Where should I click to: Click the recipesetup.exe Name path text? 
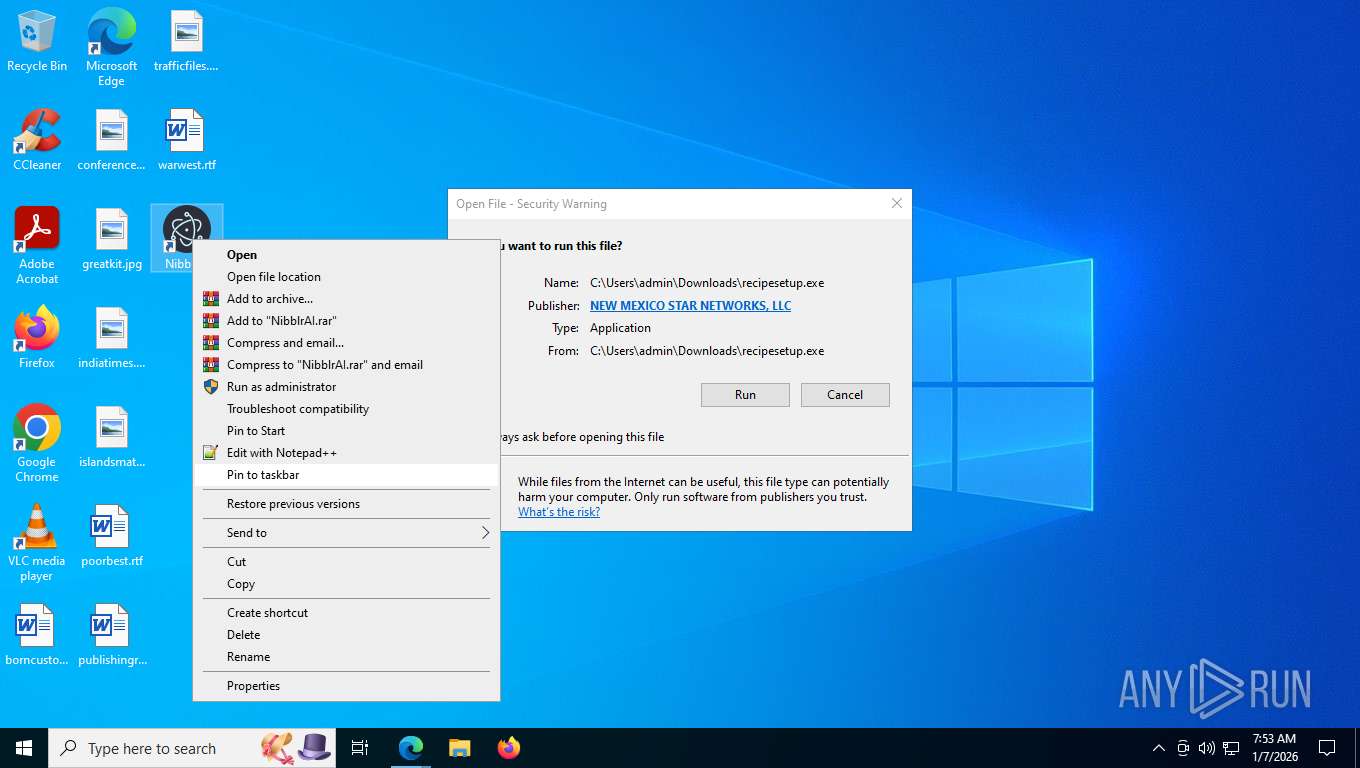[707, 283]
